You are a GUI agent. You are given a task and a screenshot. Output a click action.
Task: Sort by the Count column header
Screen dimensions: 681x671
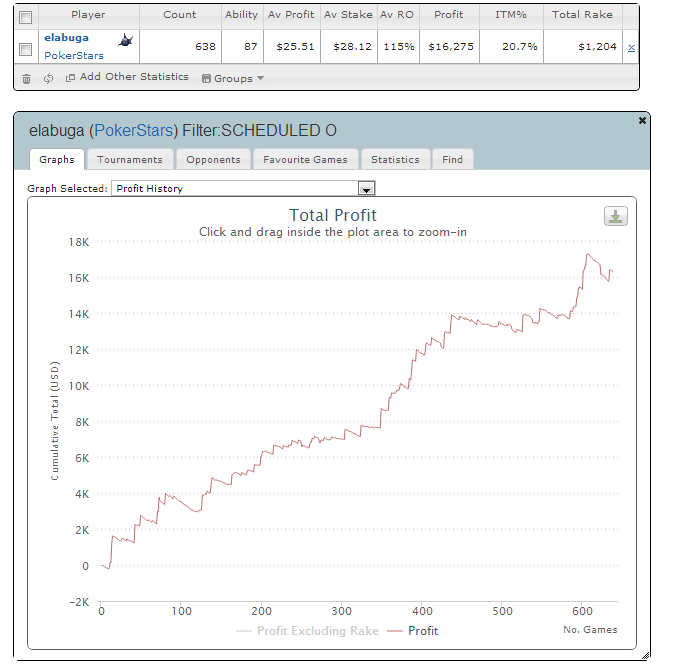coord(180,15)
